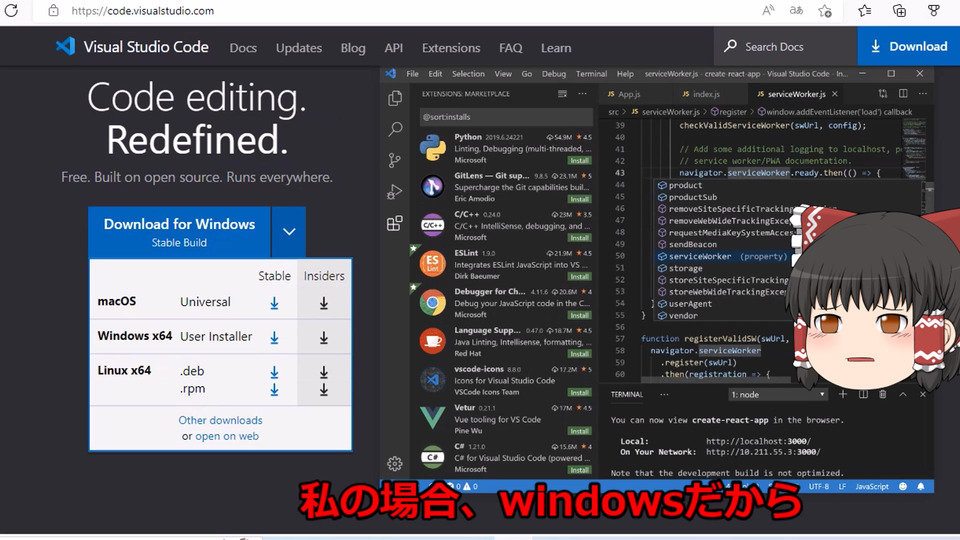The width and height of the screenshot is (960, 540).
Task: Click the JavaScript language mode in the status bar
Action: click(x=872, y=487)
